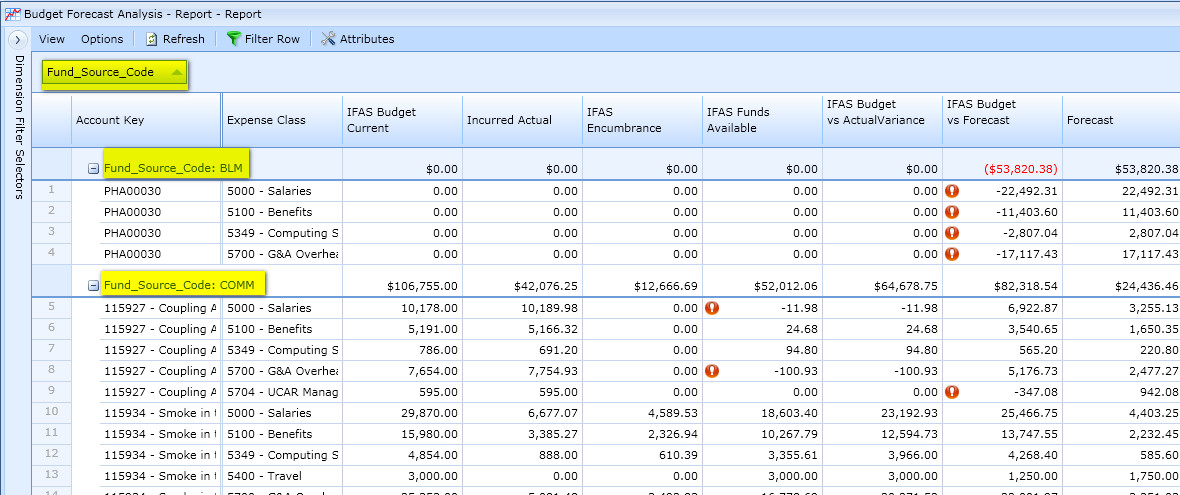The width and height of the screenshot is (1180, 495).
Task: Collapse the Fund_Source_Code: COMM group
Action: pos(93,286)
